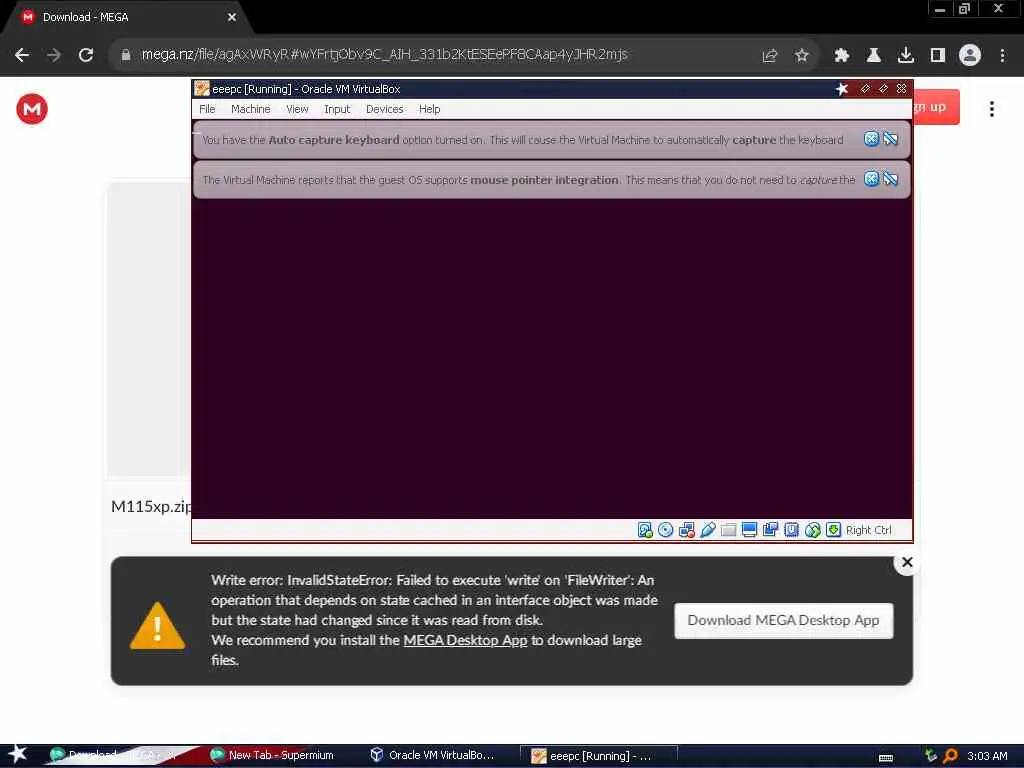Open the Input menu

pyautogui.click(x=337, y=109)
